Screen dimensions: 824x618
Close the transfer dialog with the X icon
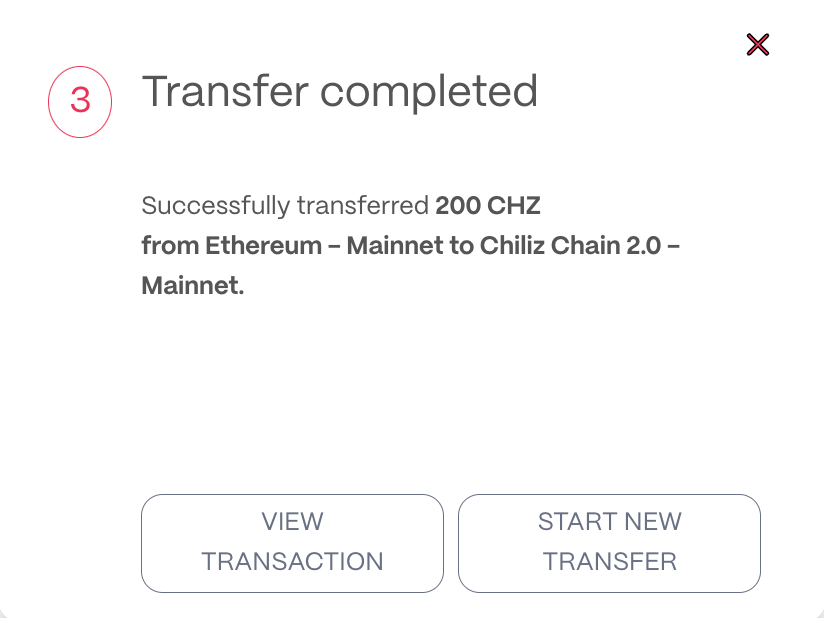coord(758,44)
